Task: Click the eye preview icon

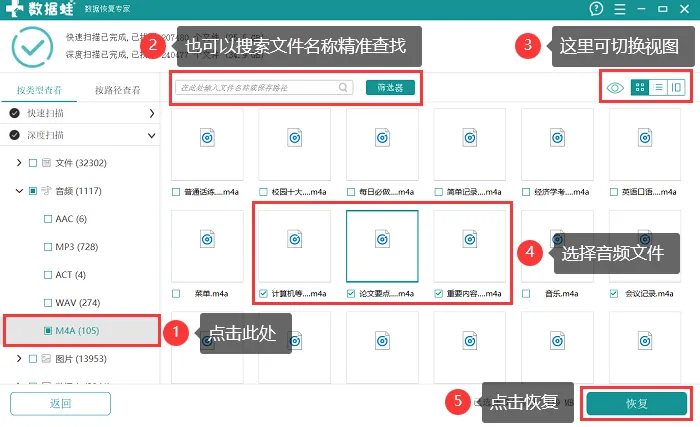Action: [615, 88]
